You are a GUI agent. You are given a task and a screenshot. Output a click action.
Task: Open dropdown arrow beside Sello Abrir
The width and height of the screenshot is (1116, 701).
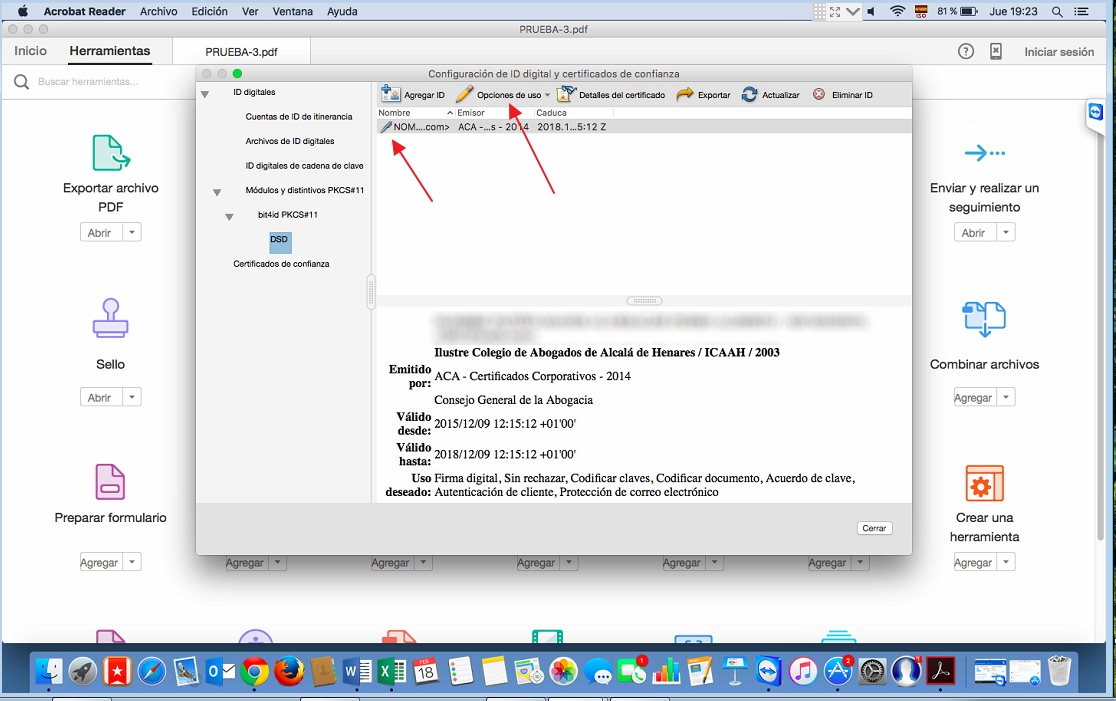tap(132, 397)
